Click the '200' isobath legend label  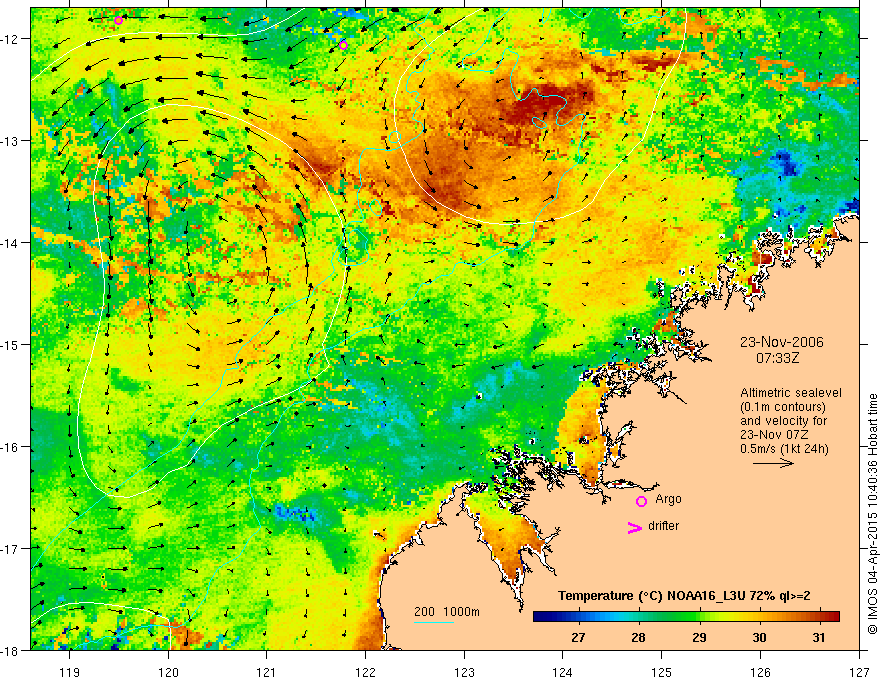tap(424, 612)
